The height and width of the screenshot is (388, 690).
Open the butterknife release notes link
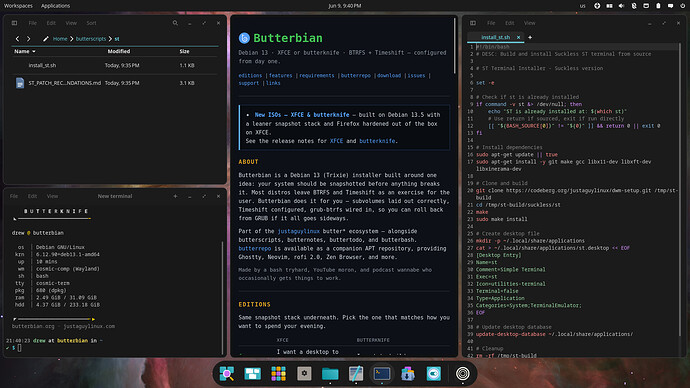[x=377, y=141]
